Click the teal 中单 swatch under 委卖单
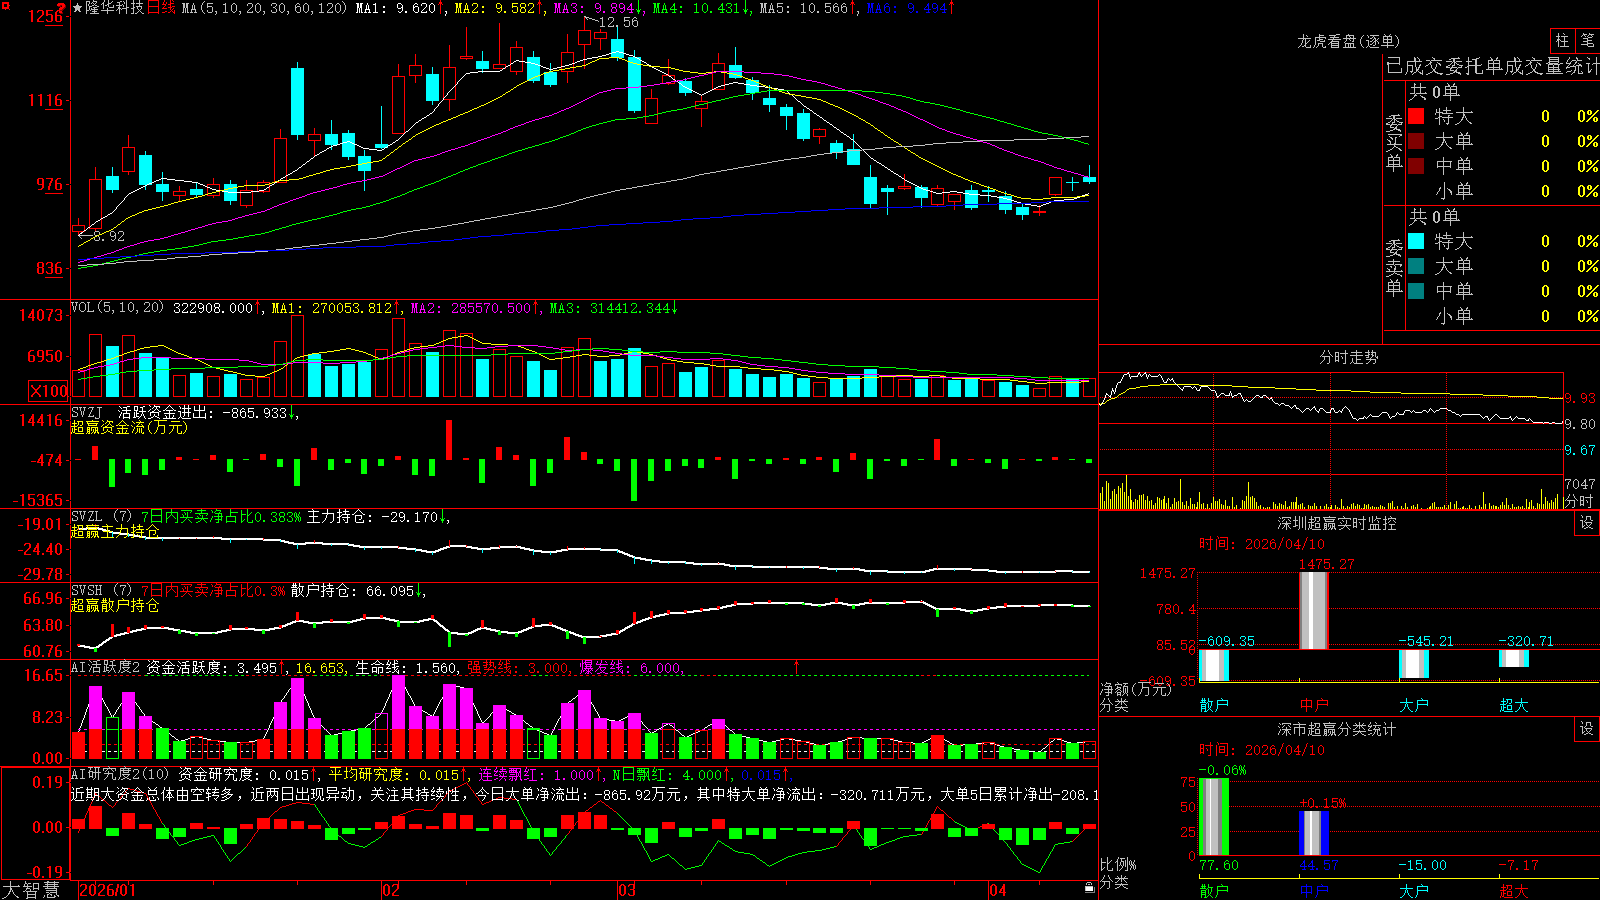The width and height of the screenshot is (1600, 900). [1416, 291]
